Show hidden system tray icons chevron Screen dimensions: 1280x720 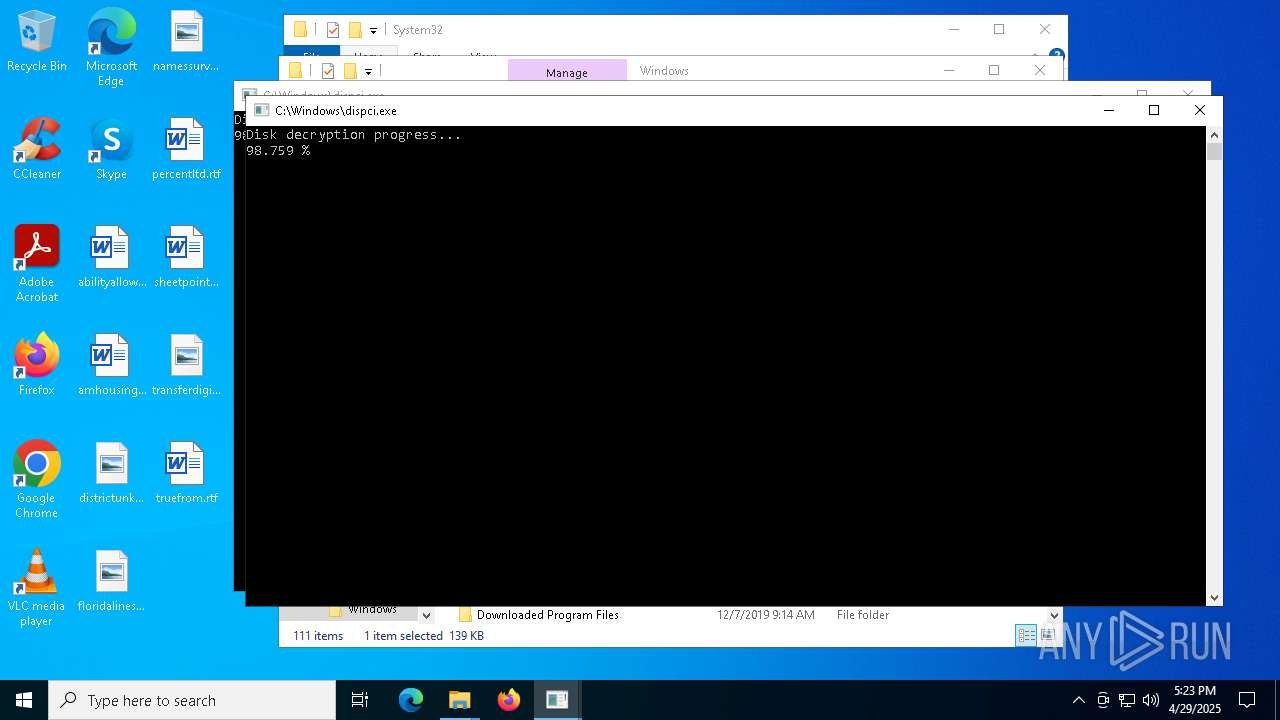pos(1078,700)
